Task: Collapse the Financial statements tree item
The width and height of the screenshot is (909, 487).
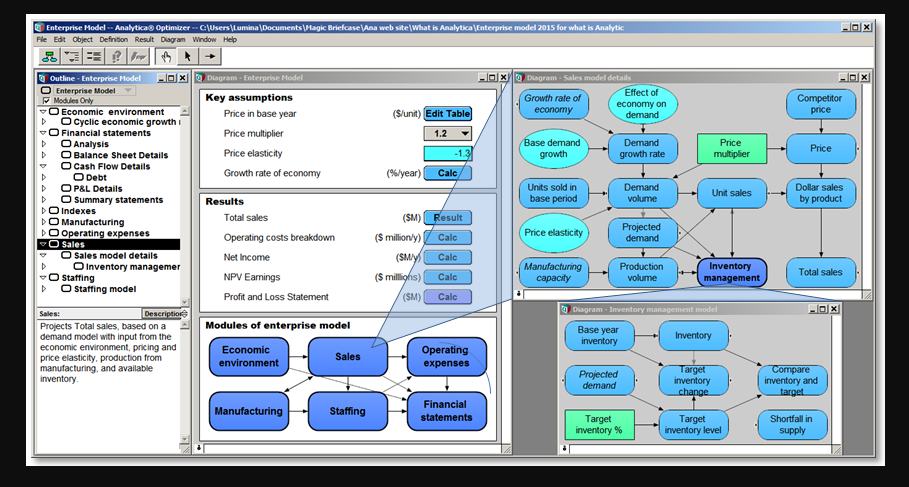Action: tap(43, 133)
